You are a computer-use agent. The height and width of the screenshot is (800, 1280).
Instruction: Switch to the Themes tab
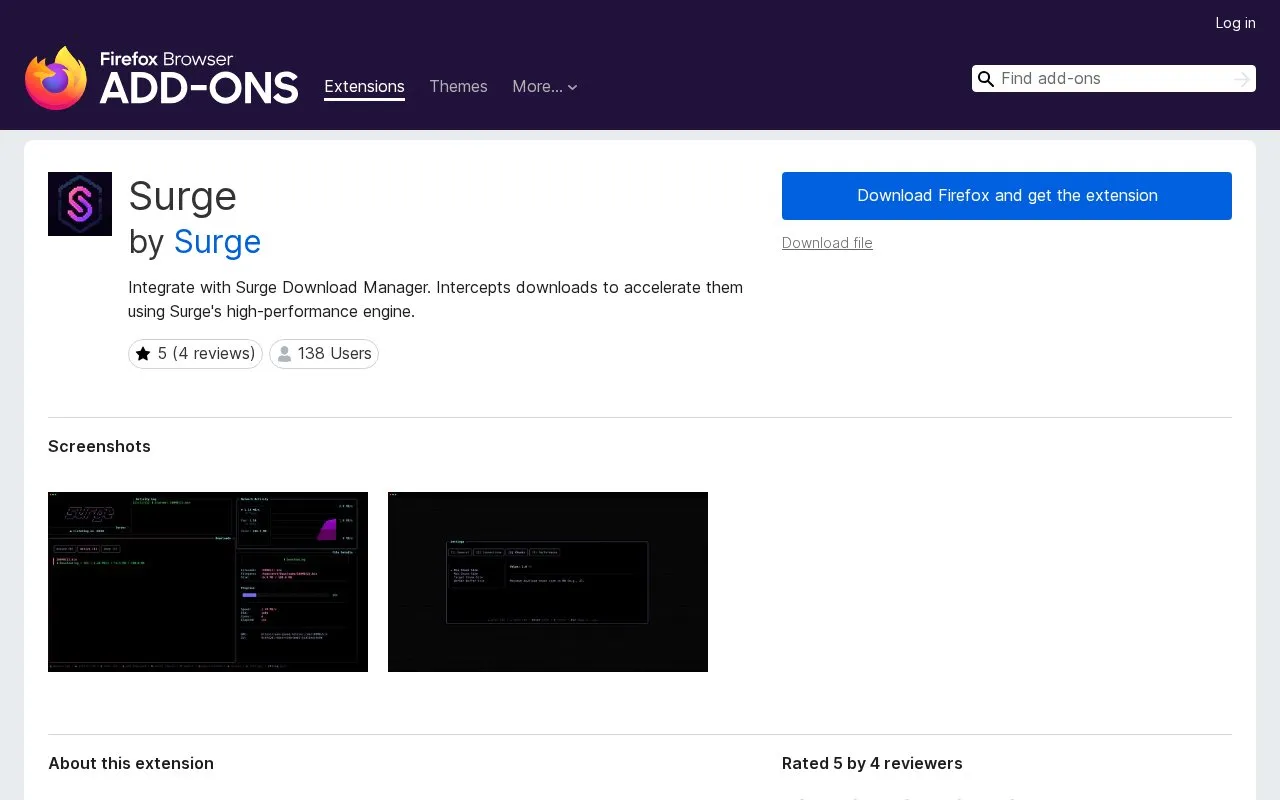(x=458, y=87)
